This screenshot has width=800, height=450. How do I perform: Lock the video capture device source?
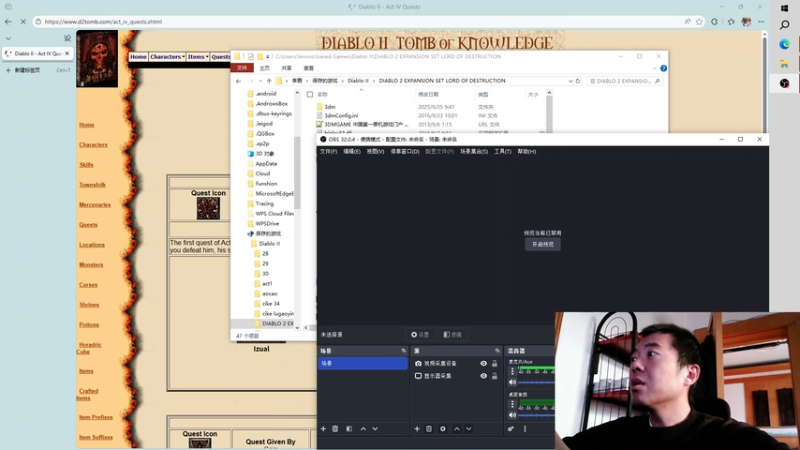[x=494, y=364]
